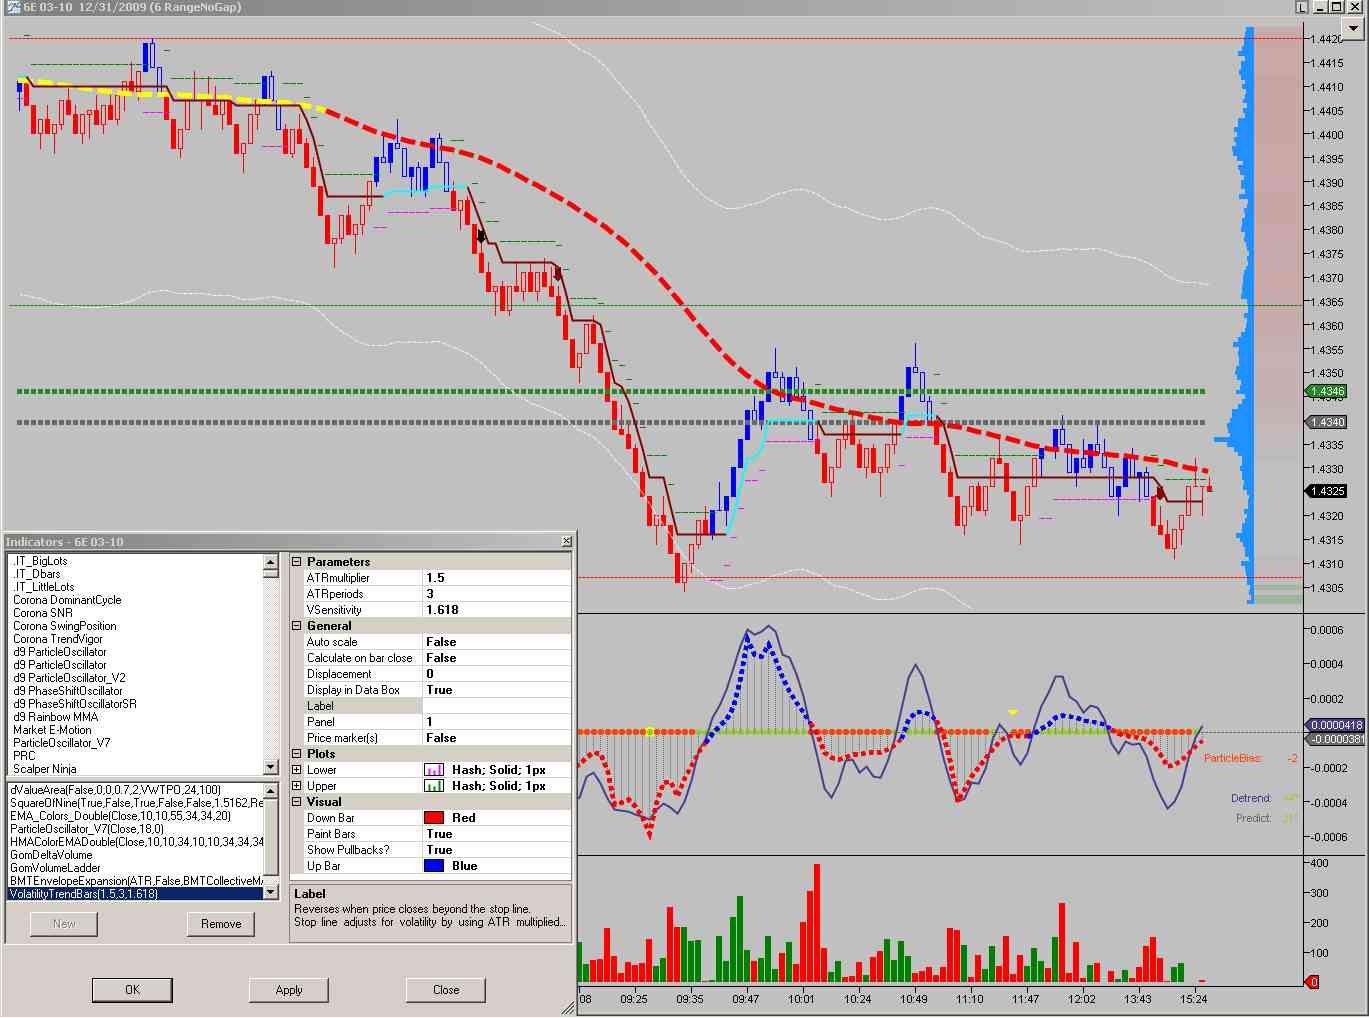Close the Indicators dialog with its X button
This screenshot has height=1018, width=1369.
click(x=566, y=541)
